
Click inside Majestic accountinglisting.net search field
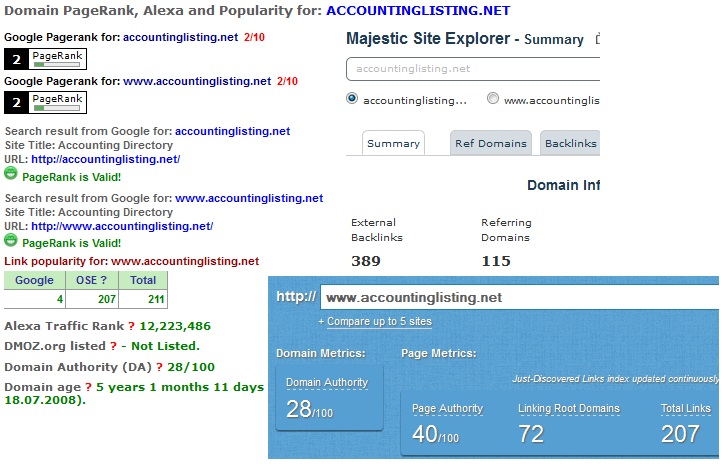473,69
